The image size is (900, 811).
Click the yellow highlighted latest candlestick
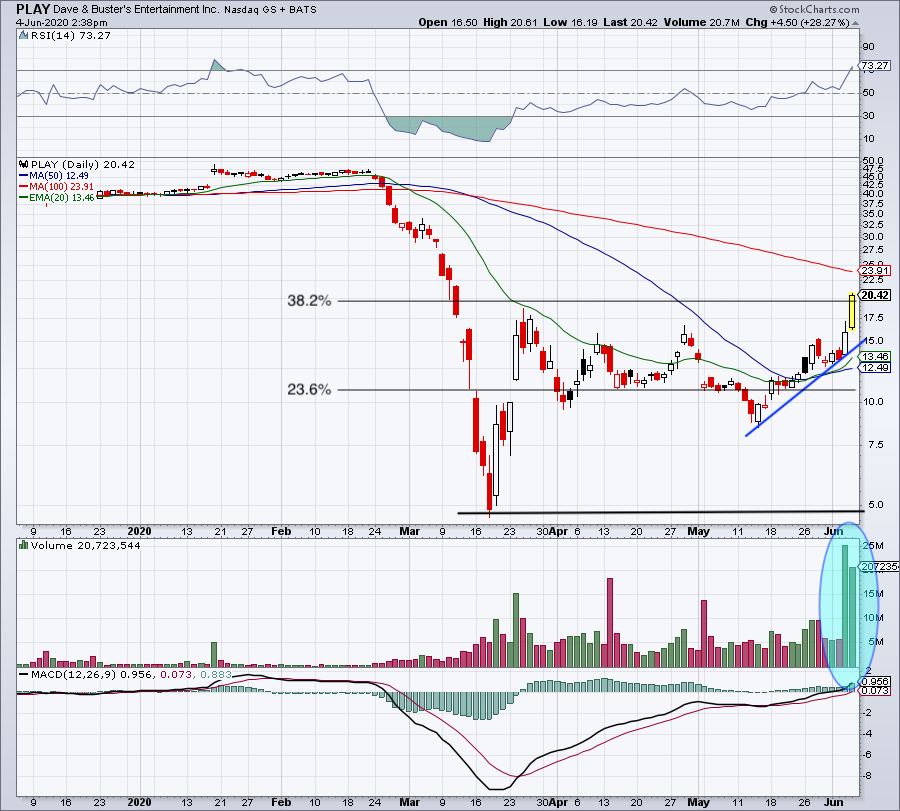(852, 312)
